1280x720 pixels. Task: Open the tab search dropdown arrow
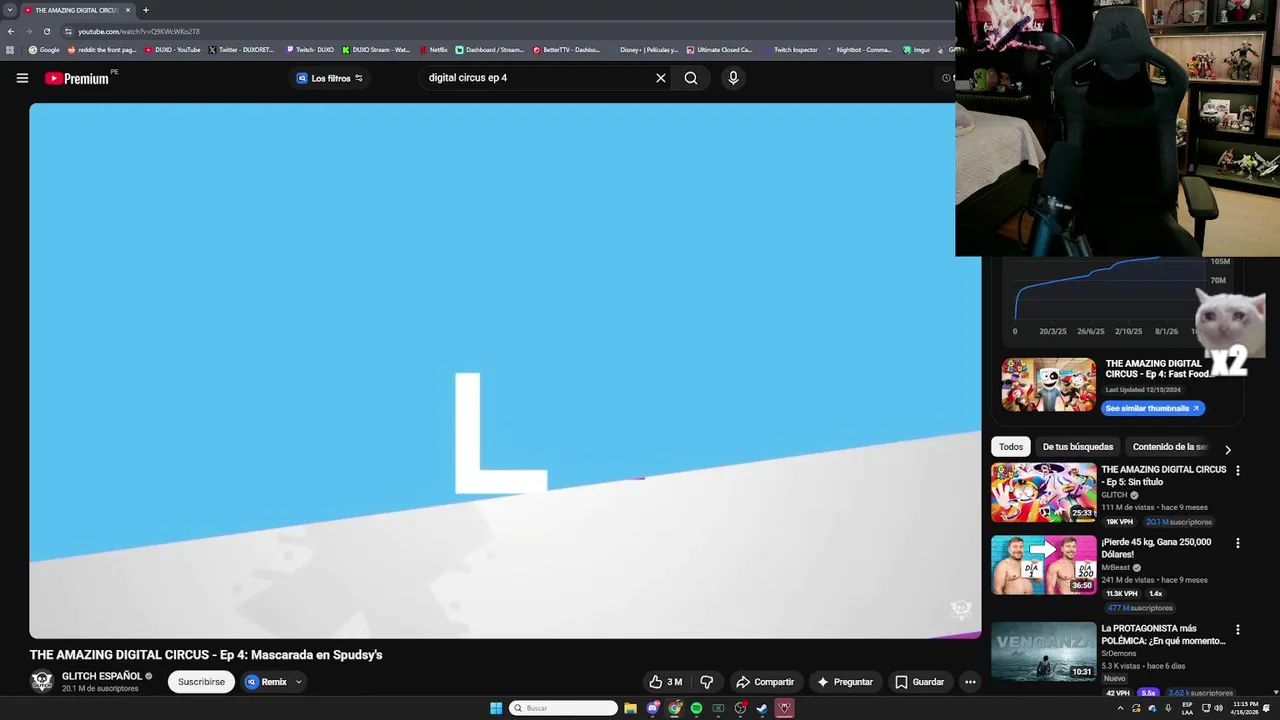click(x=9, y=10)
